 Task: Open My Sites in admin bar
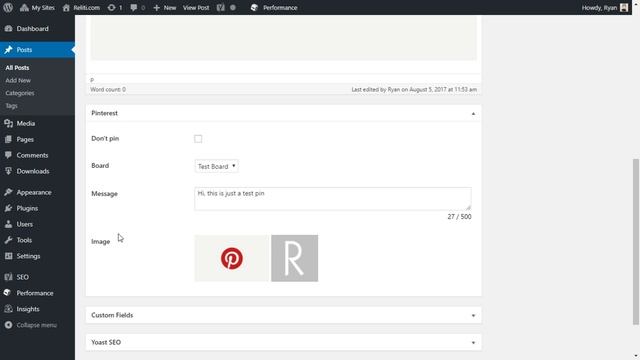click(38, 7)
